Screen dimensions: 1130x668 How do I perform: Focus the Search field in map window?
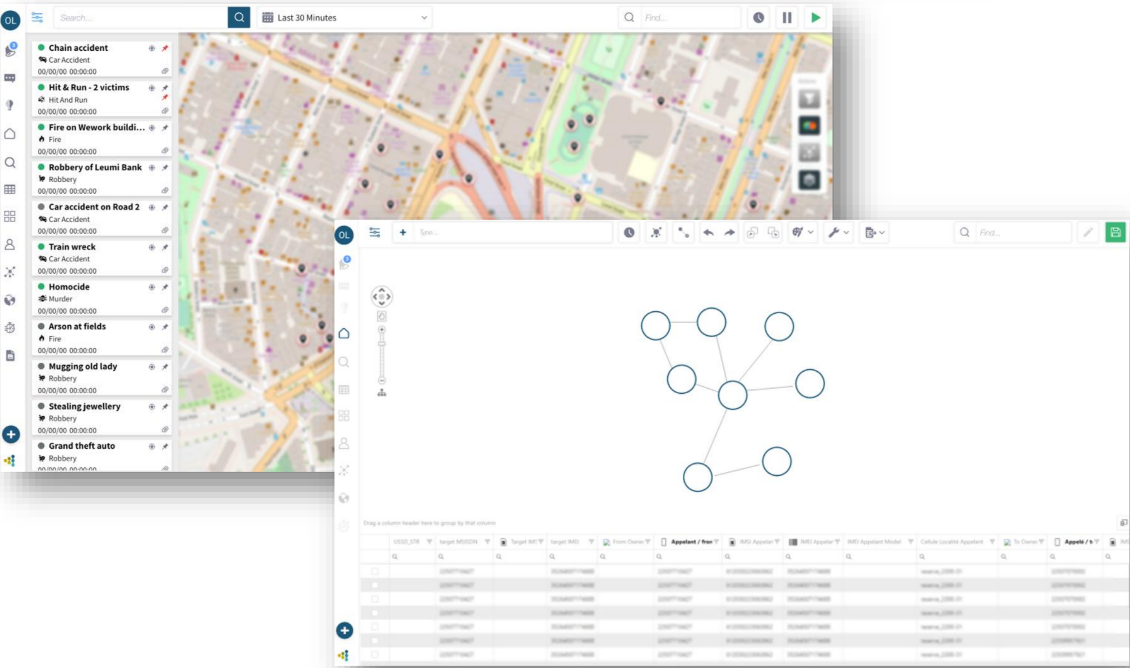tap(141, 17)
